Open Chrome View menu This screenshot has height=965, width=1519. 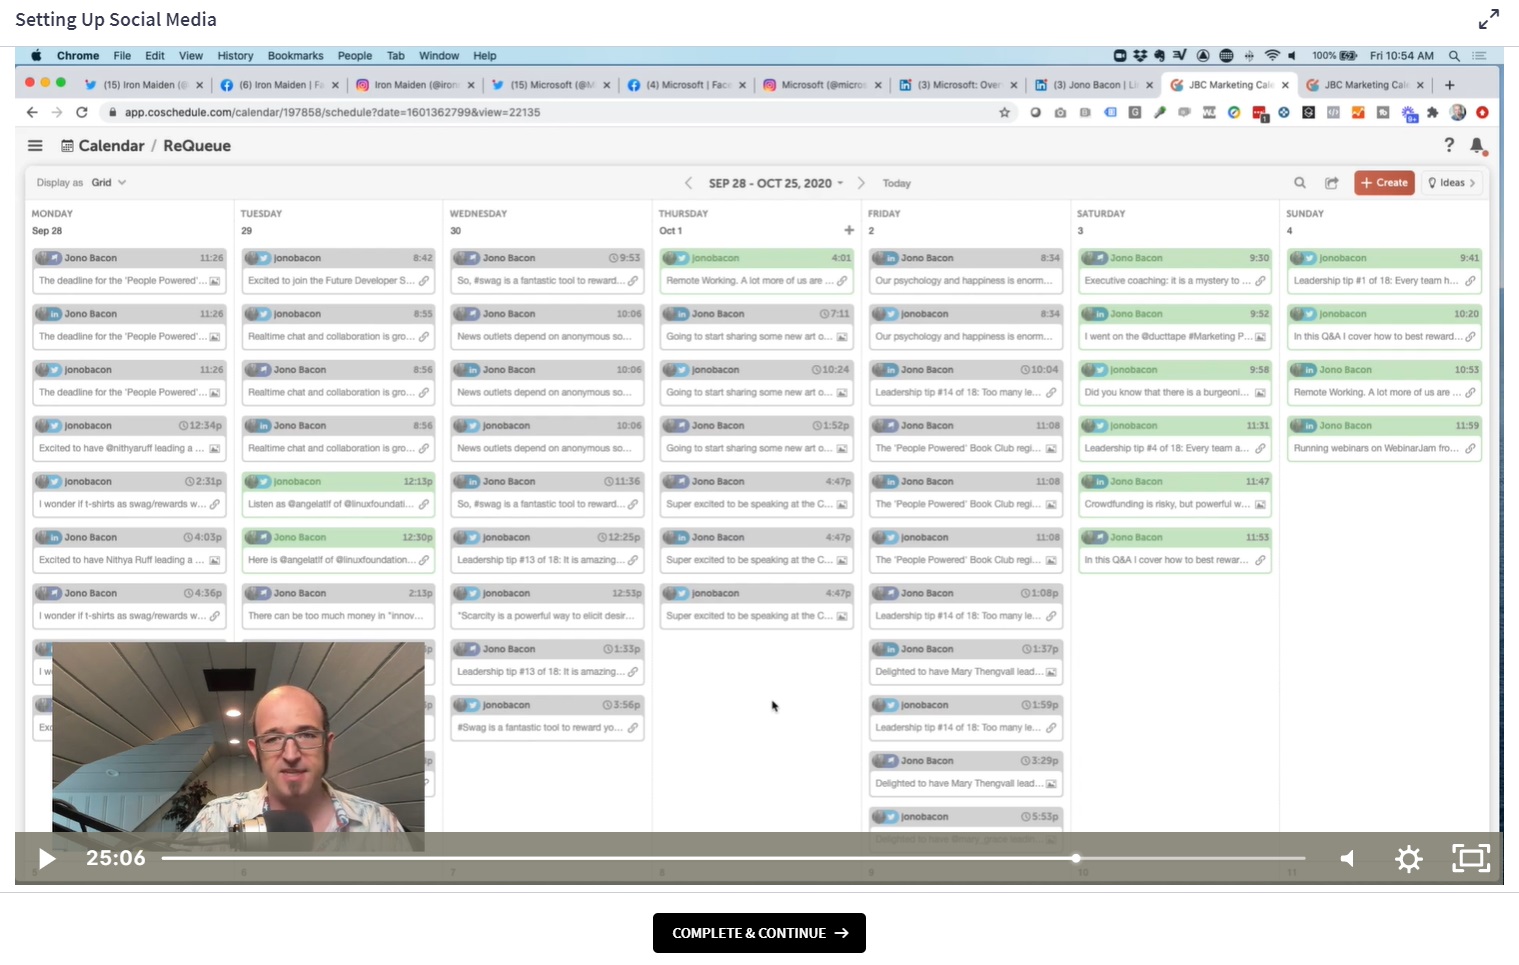coord(191,56)
